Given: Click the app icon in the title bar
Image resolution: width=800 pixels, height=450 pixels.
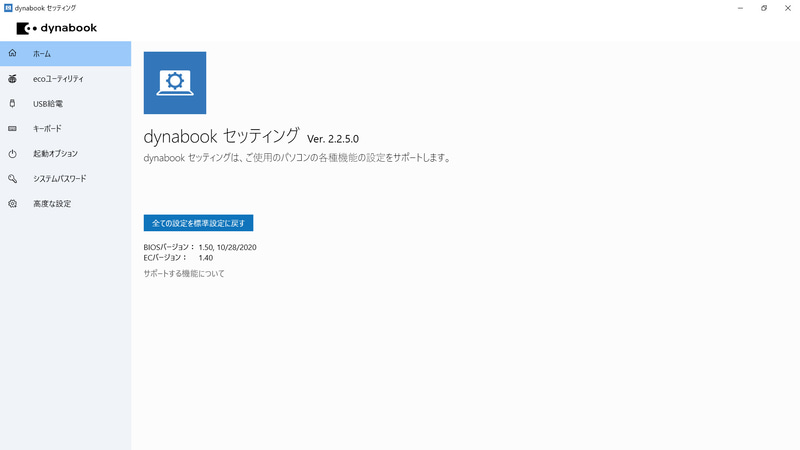Looking at the screenshot, I should pos(8,8).
